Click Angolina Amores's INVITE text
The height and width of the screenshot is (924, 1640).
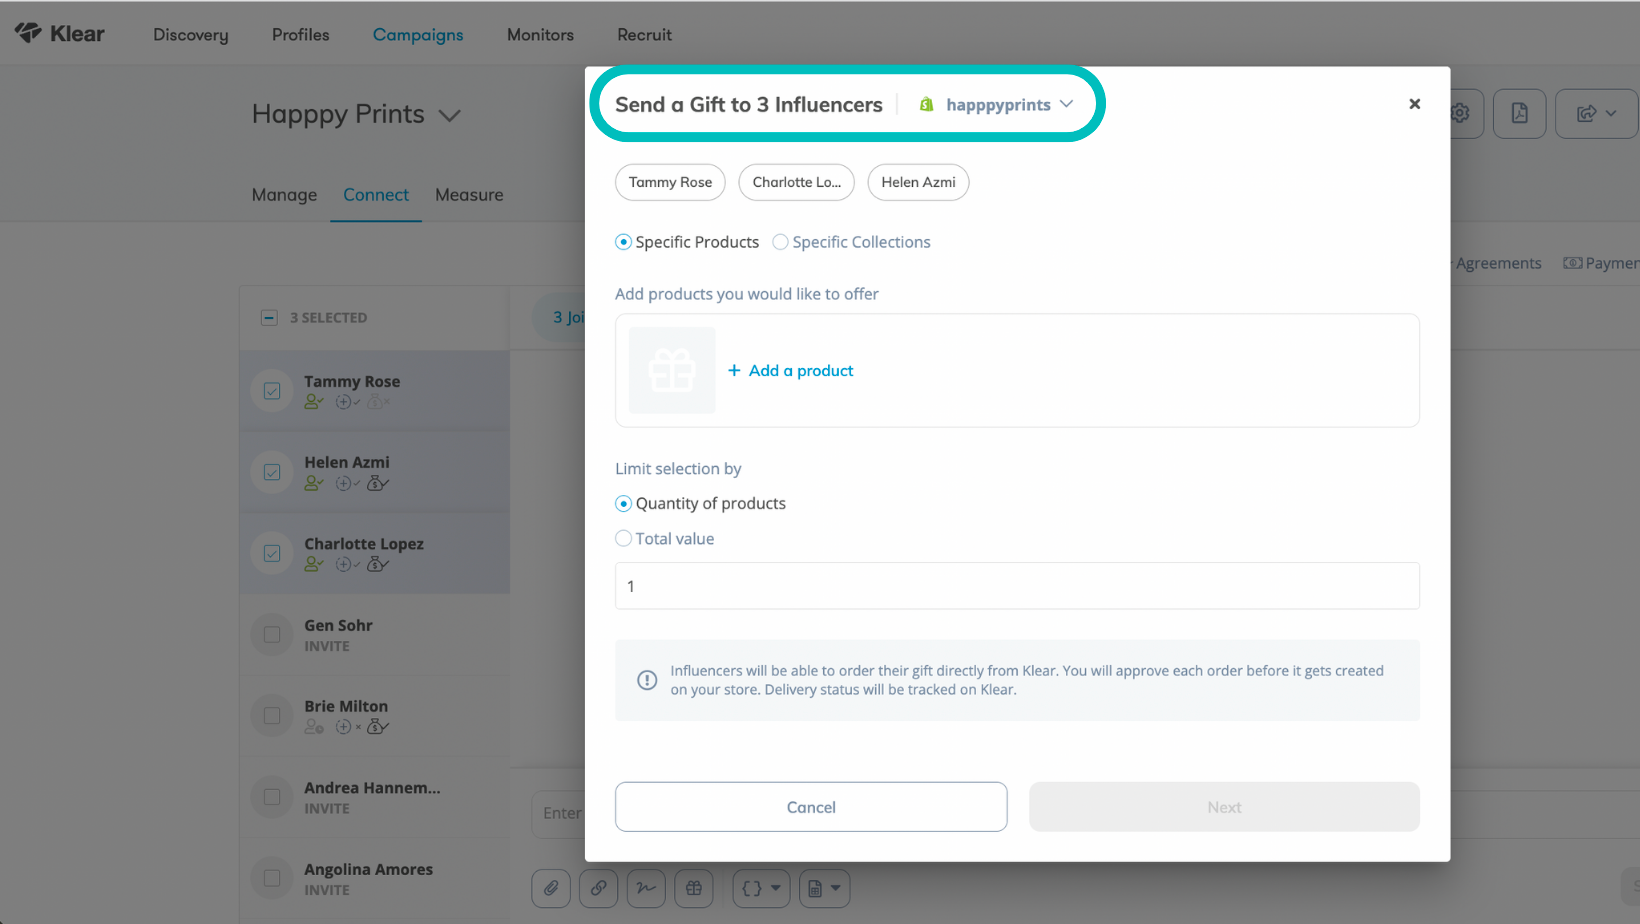[x=327, y=891]
